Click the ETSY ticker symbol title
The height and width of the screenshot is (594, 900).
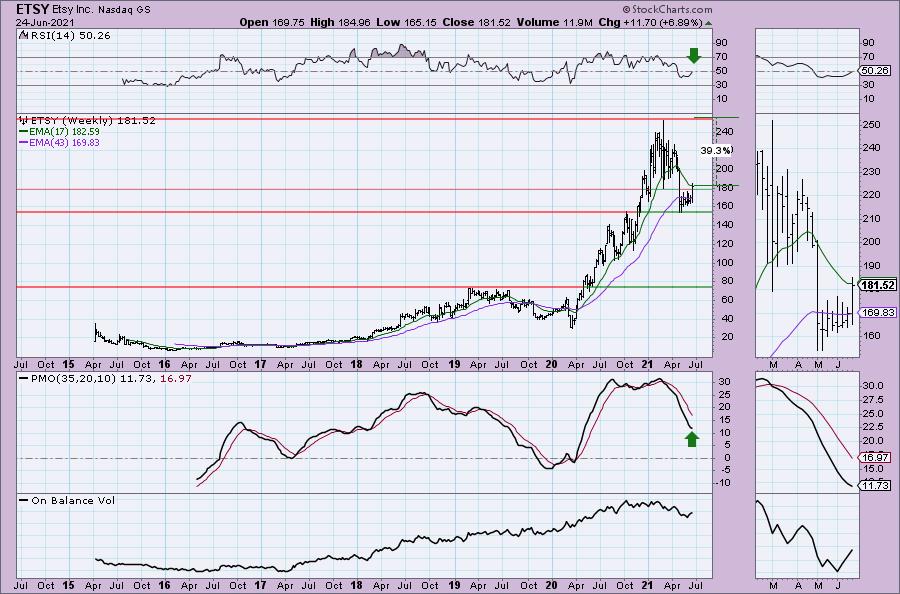coord(33,10)
